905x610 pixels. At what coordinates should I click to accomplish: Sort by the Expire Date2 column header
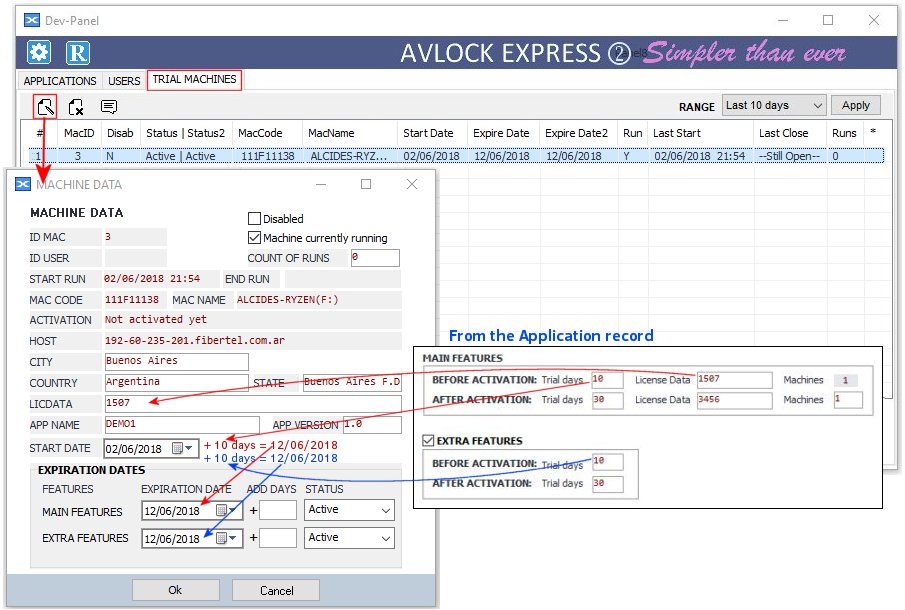click(579, 133)
